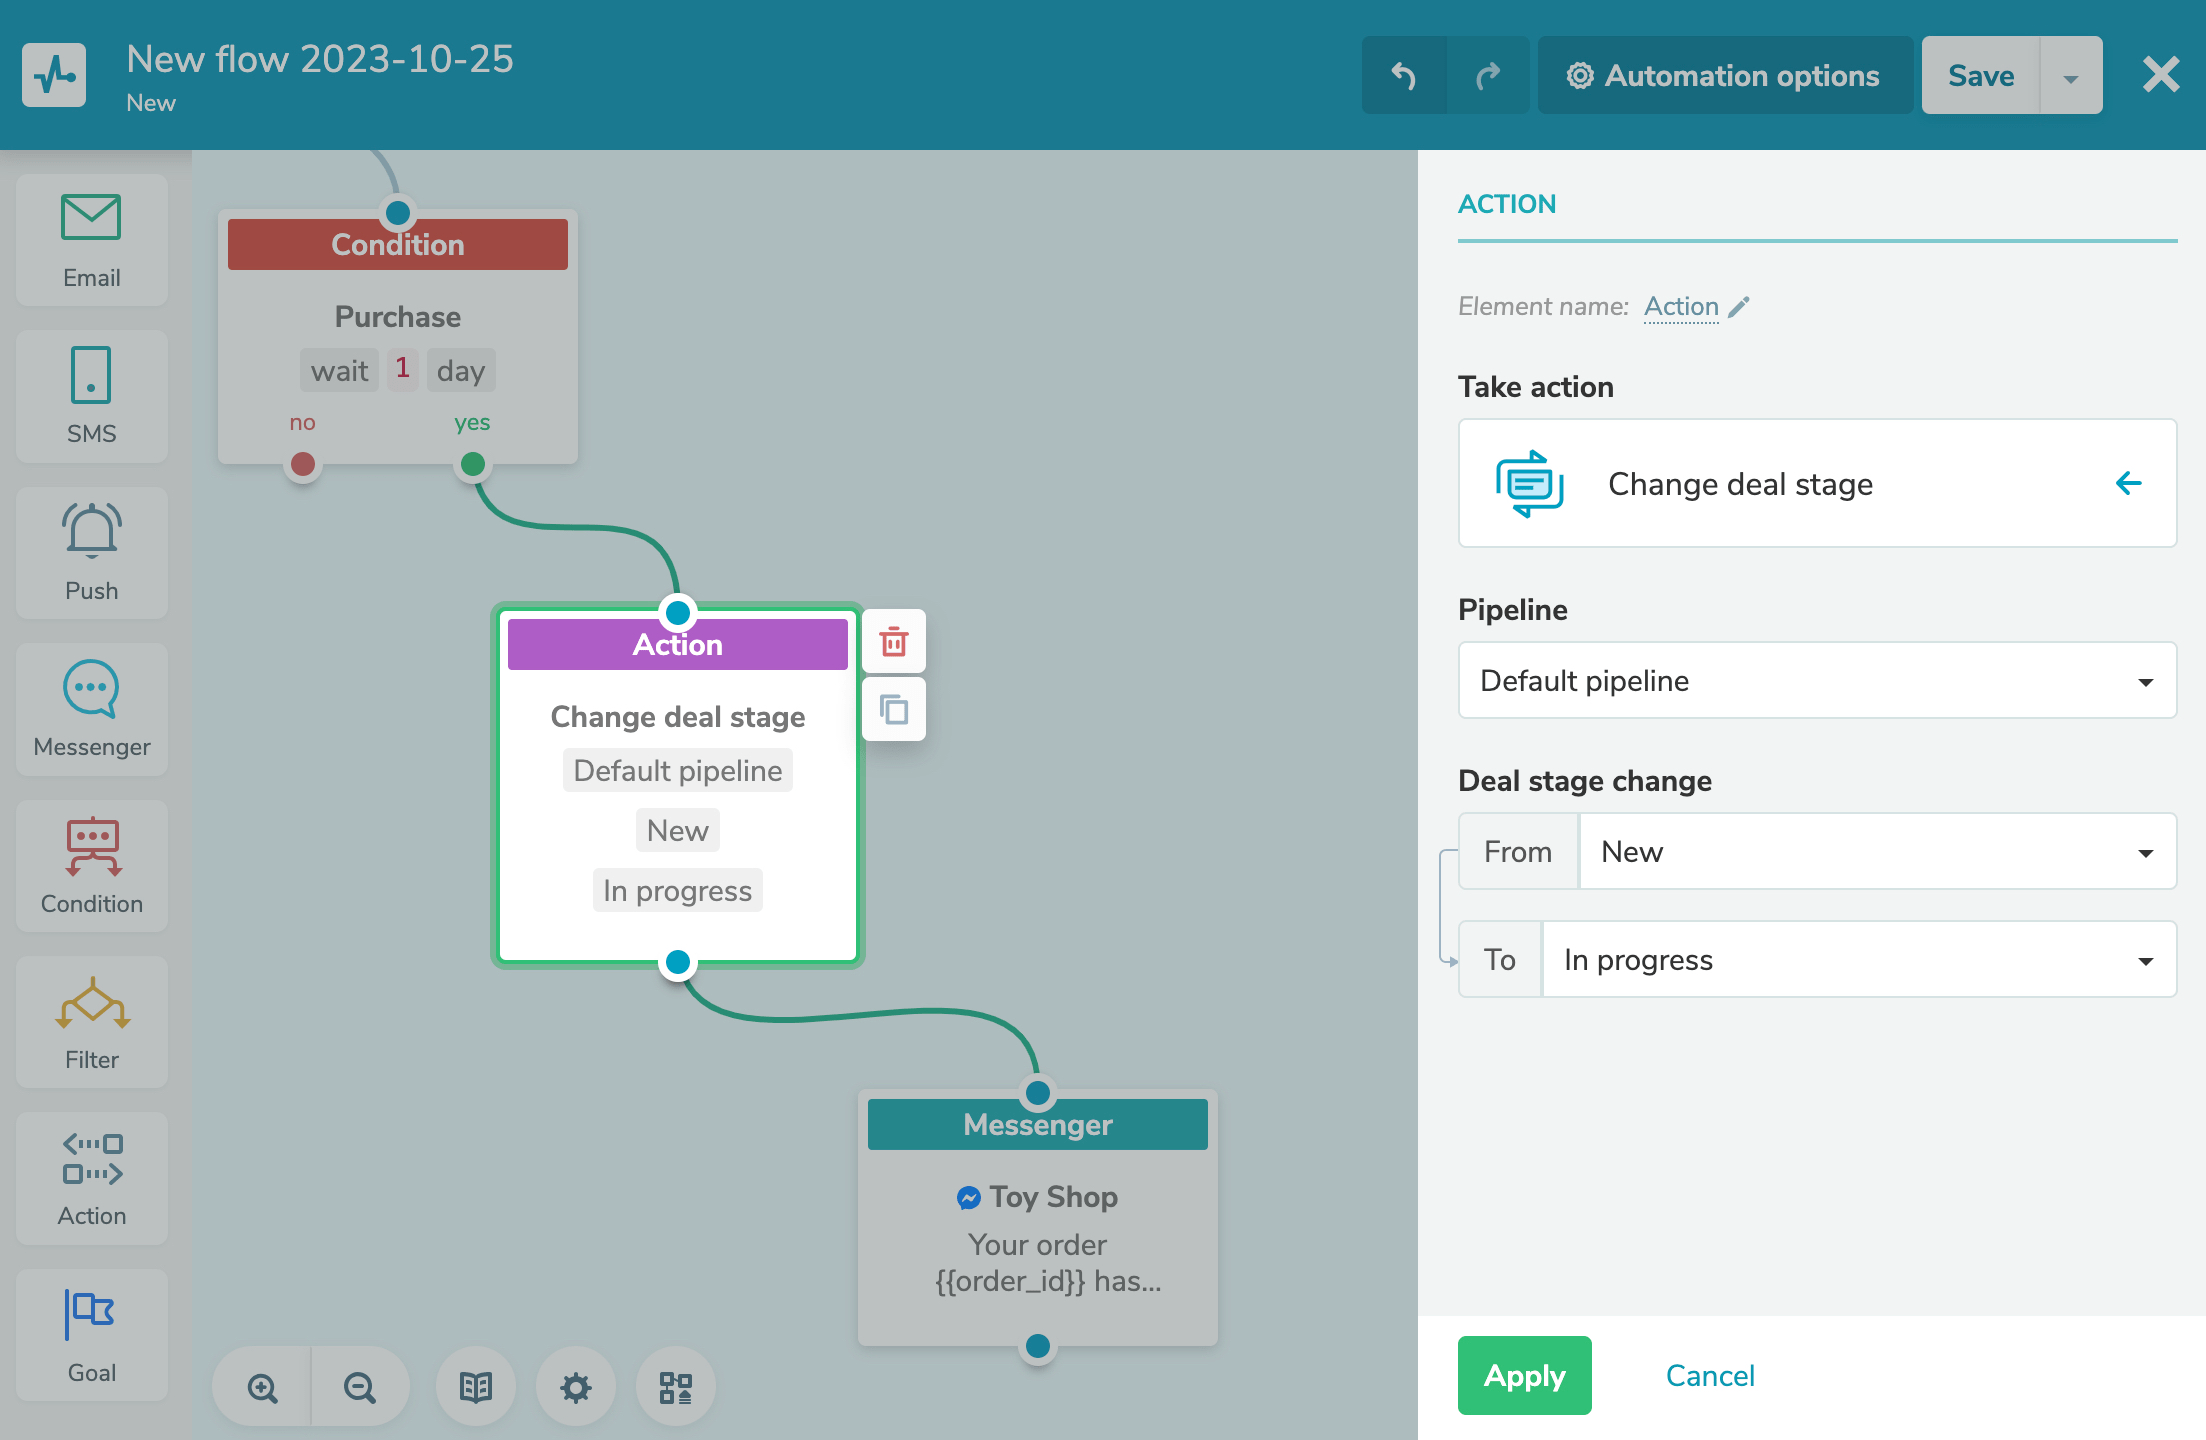
Task: Select the Messenger Toy Shop block
Action: (1038, 1220)
